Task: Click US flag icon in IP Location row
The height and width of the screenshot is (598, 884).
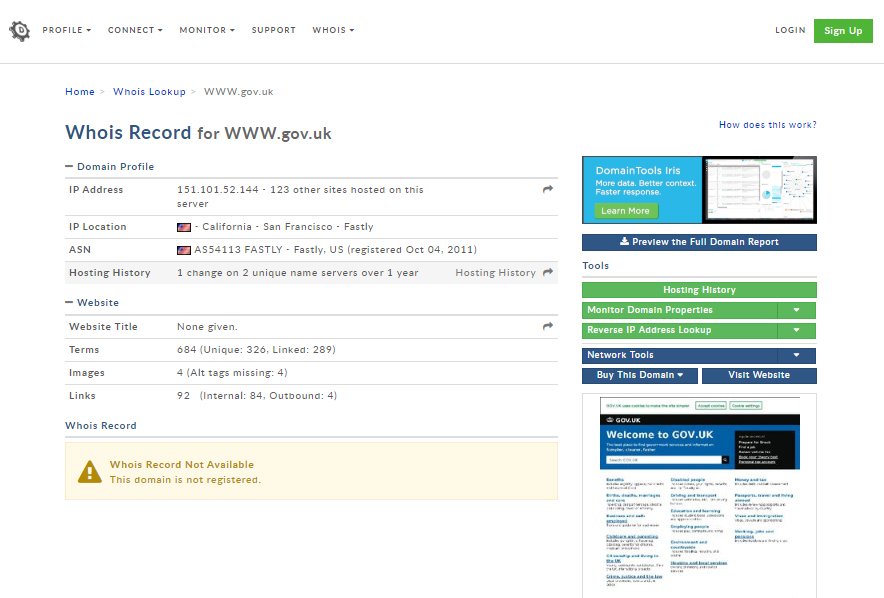Action: coord(184,227)
